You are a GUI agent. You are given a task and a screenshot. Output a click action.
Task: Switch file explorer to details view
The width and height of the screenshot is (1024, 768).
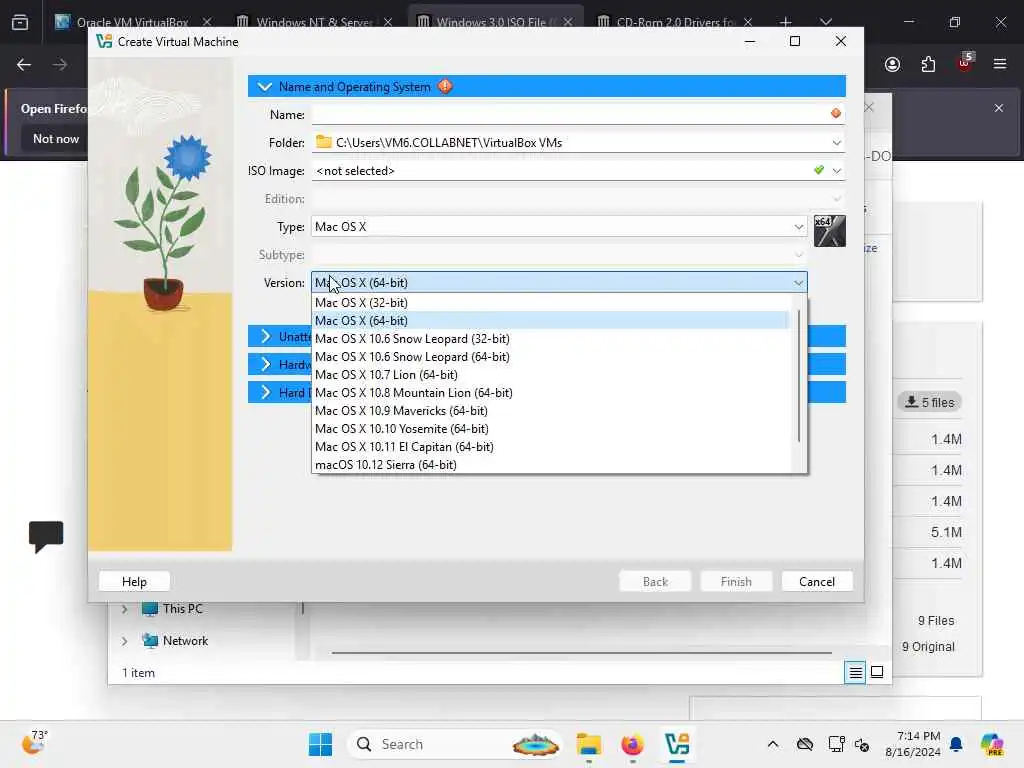(855, 672)
